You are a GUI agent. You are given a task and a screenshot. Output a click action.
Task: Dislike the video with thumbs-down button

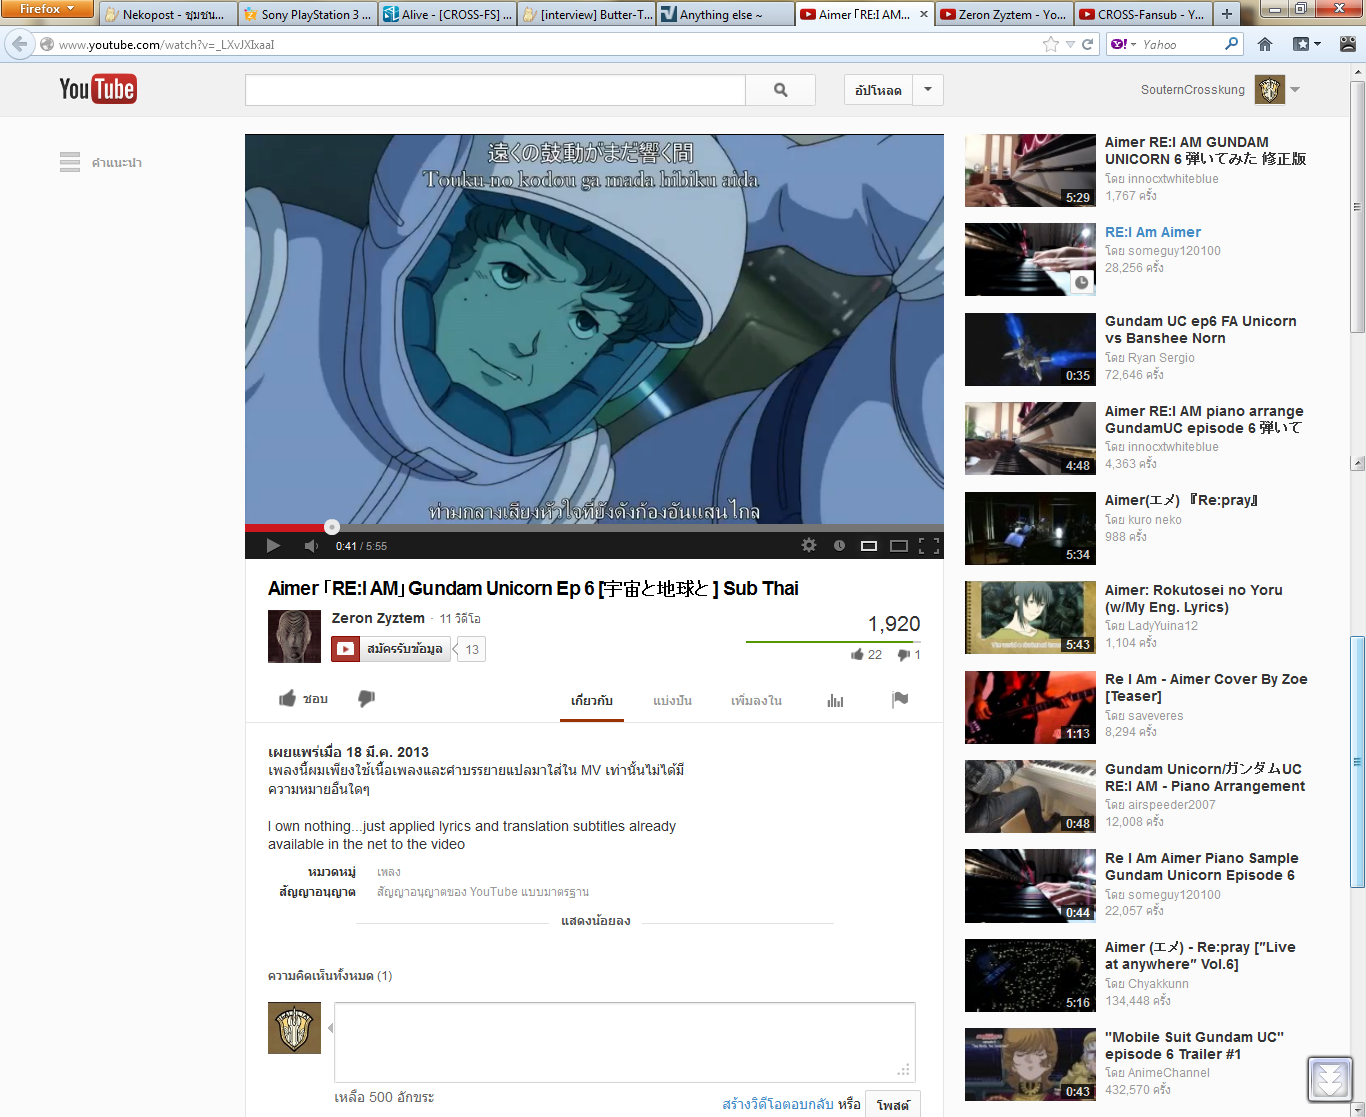[x=366, y=699]
